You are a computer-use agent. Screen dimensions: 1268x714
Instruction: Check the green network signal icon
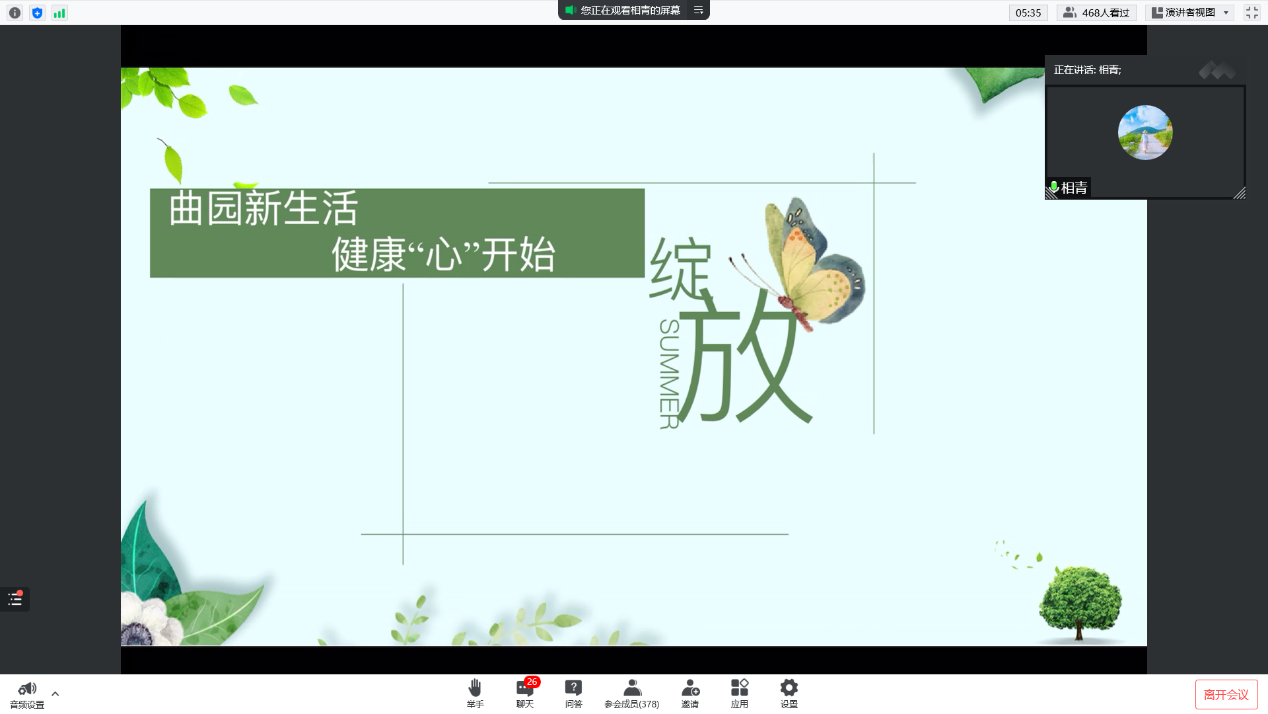pos(60,13)
